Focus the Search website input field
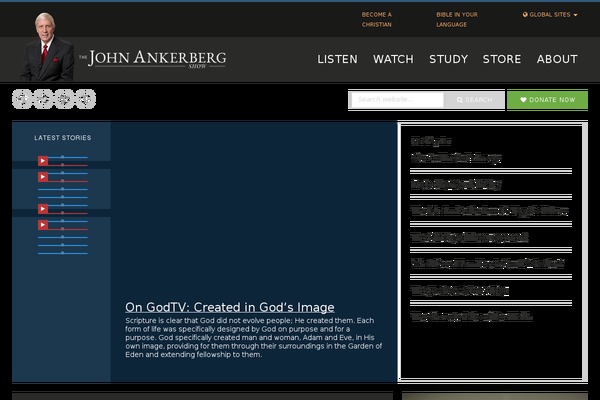Screen dimensions: 600x400 pos(398,100)
